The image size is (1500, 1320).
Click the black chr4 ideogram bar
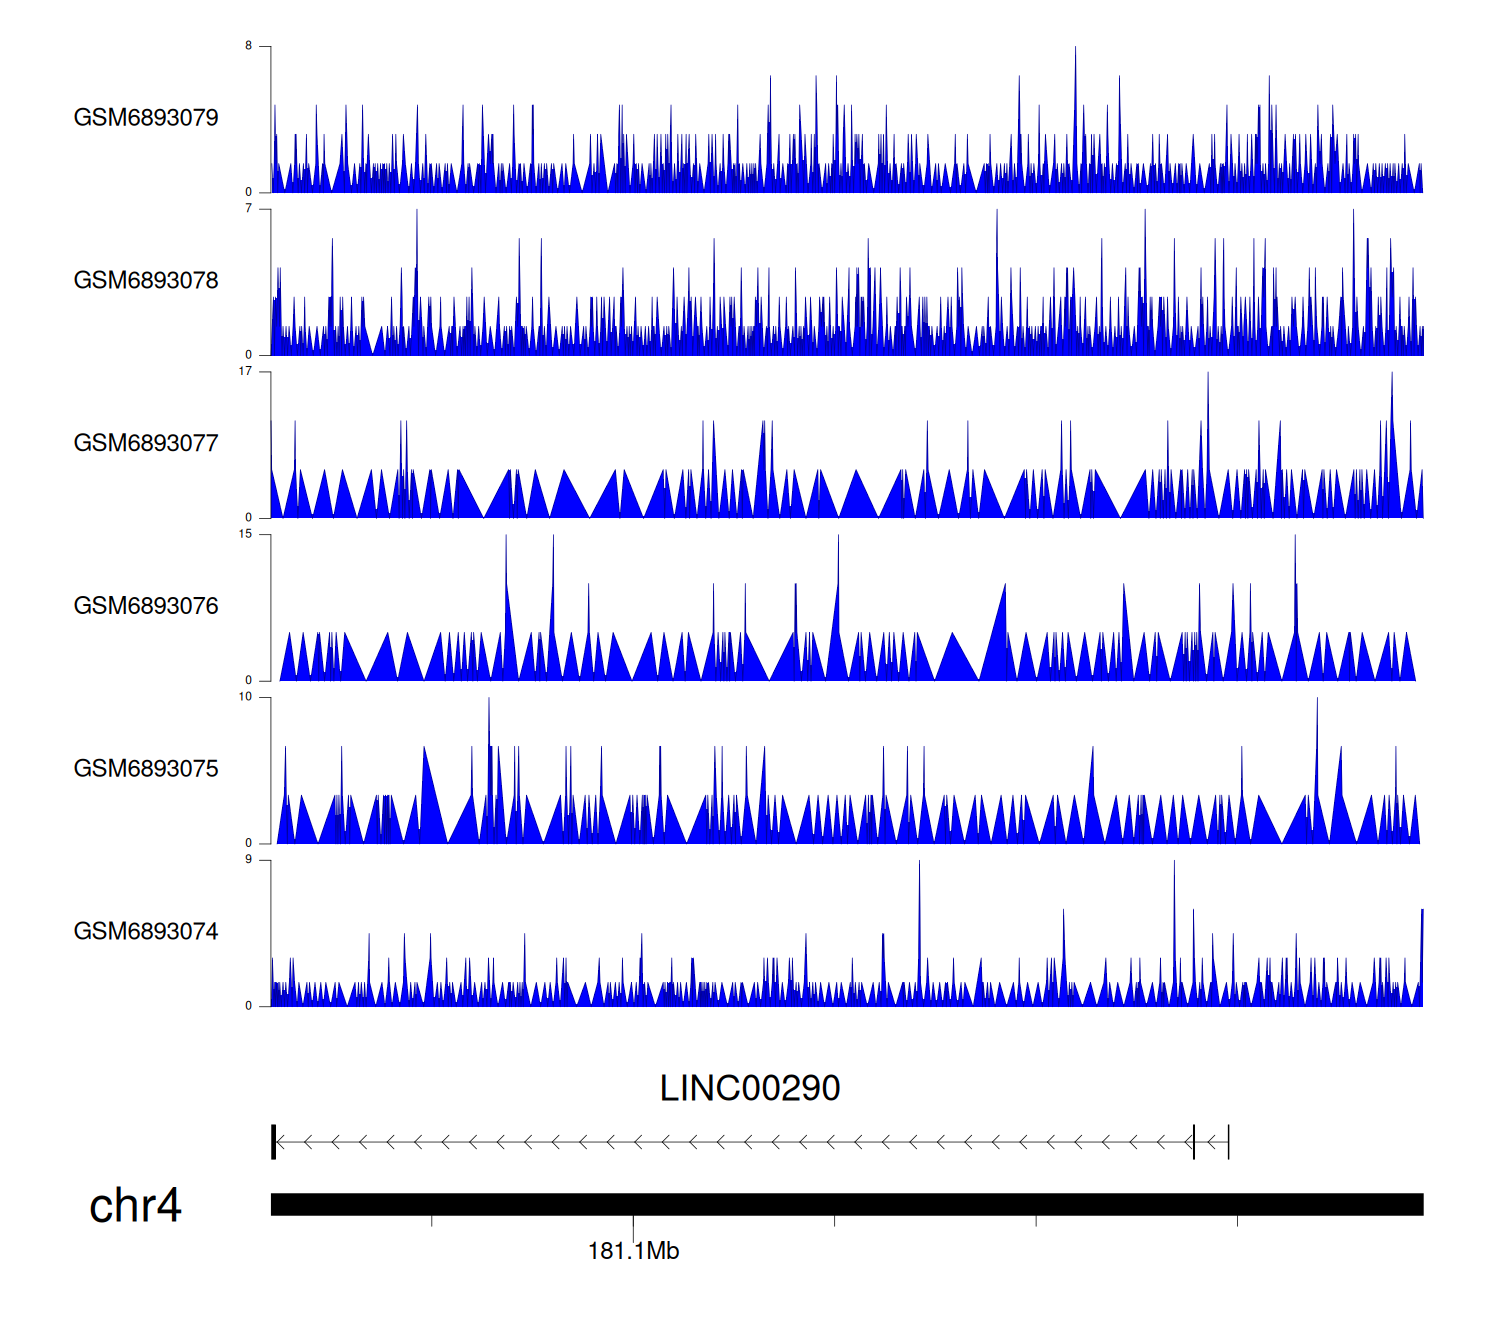pyautogui.click(x=846, y=1204)
